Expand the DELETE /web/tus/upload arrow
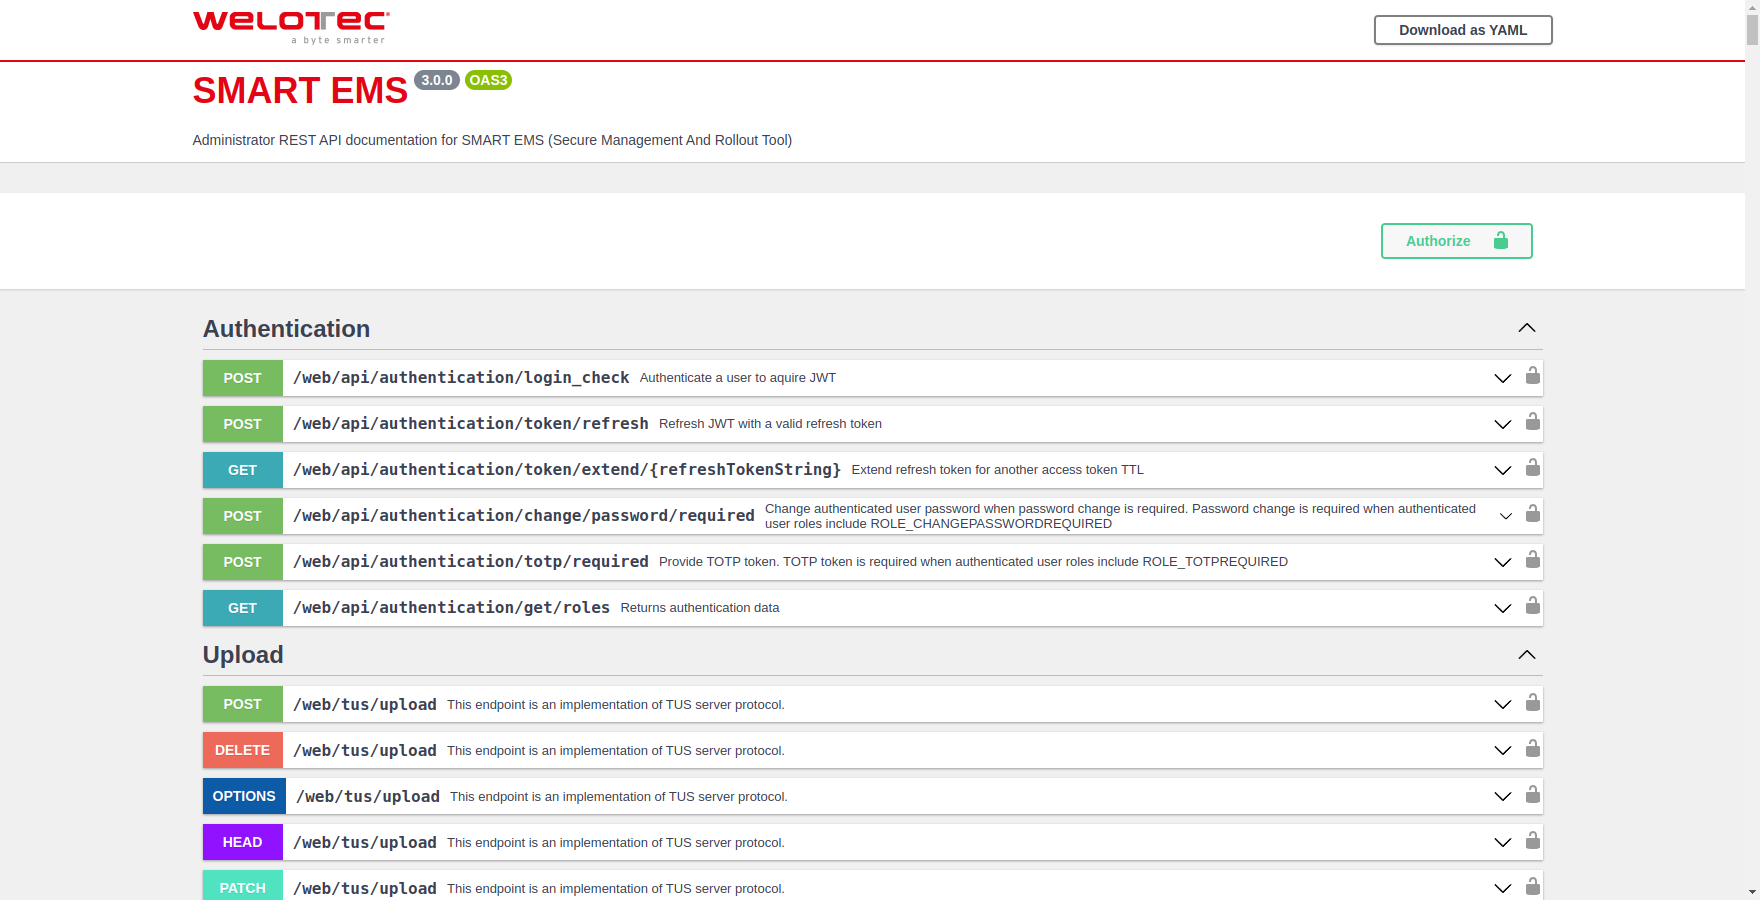The image size is (1760, 900). coord(1502,750)
